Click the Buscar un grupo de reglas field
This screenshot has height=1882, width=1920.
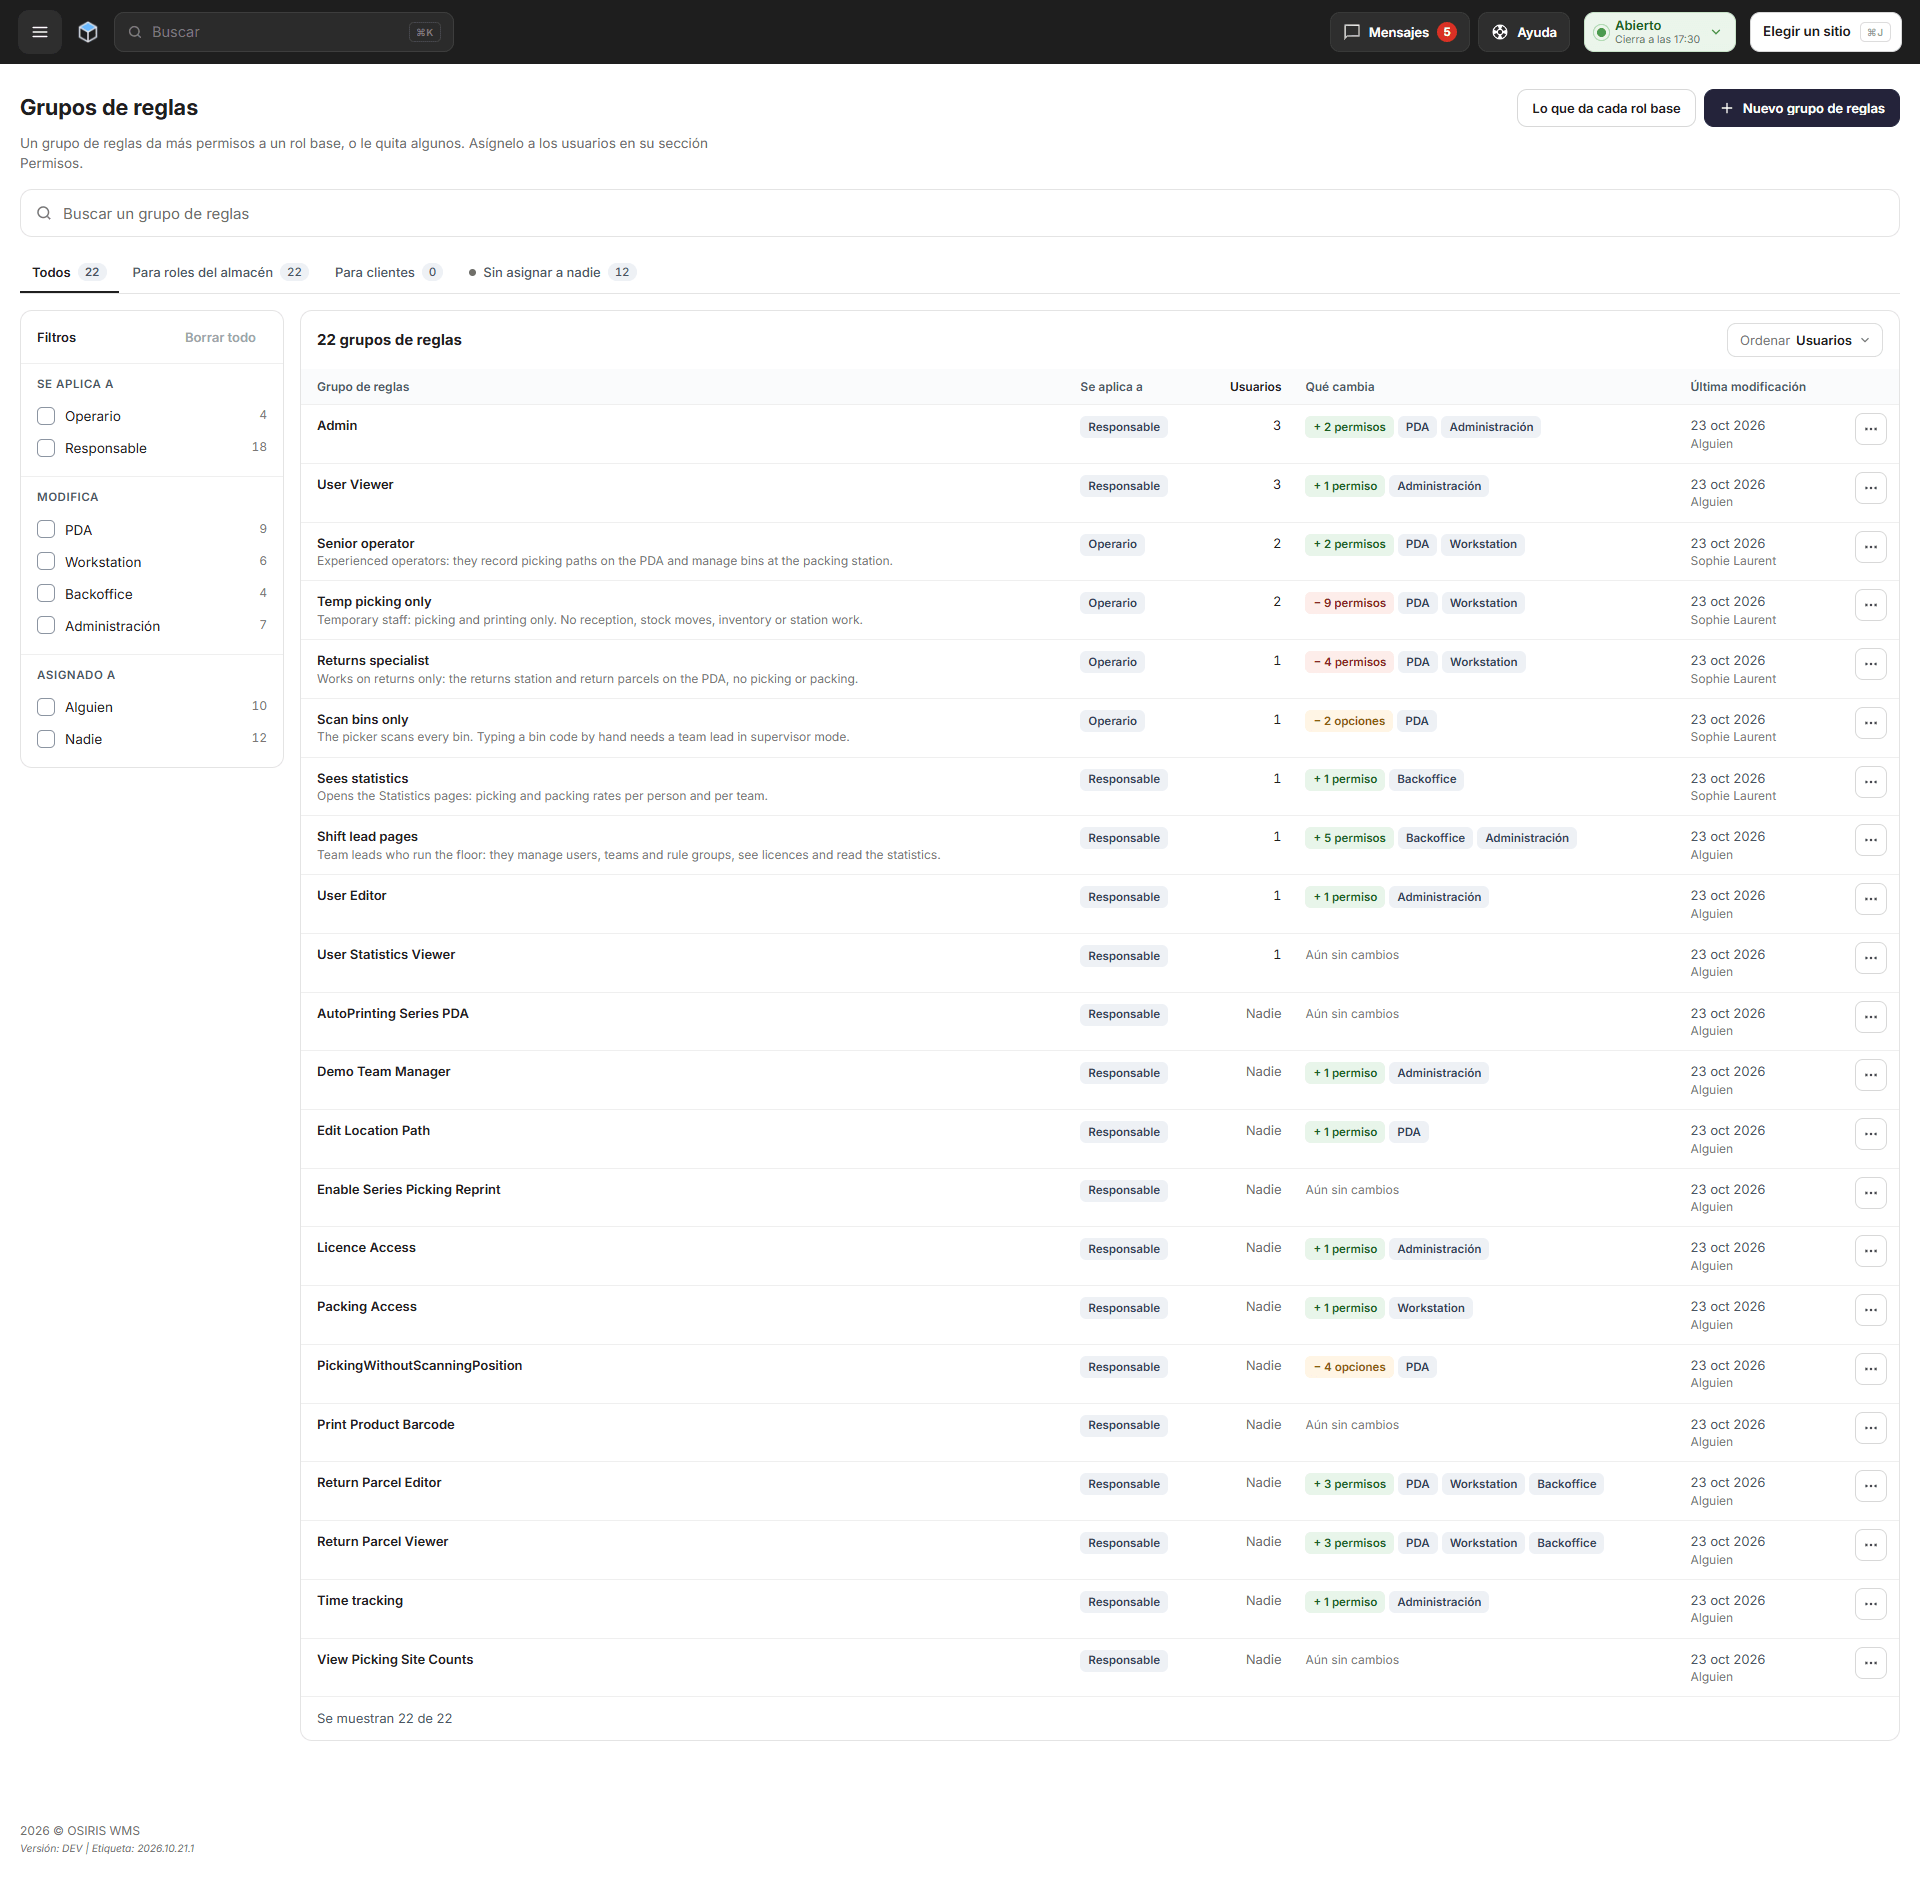(960, 213)
